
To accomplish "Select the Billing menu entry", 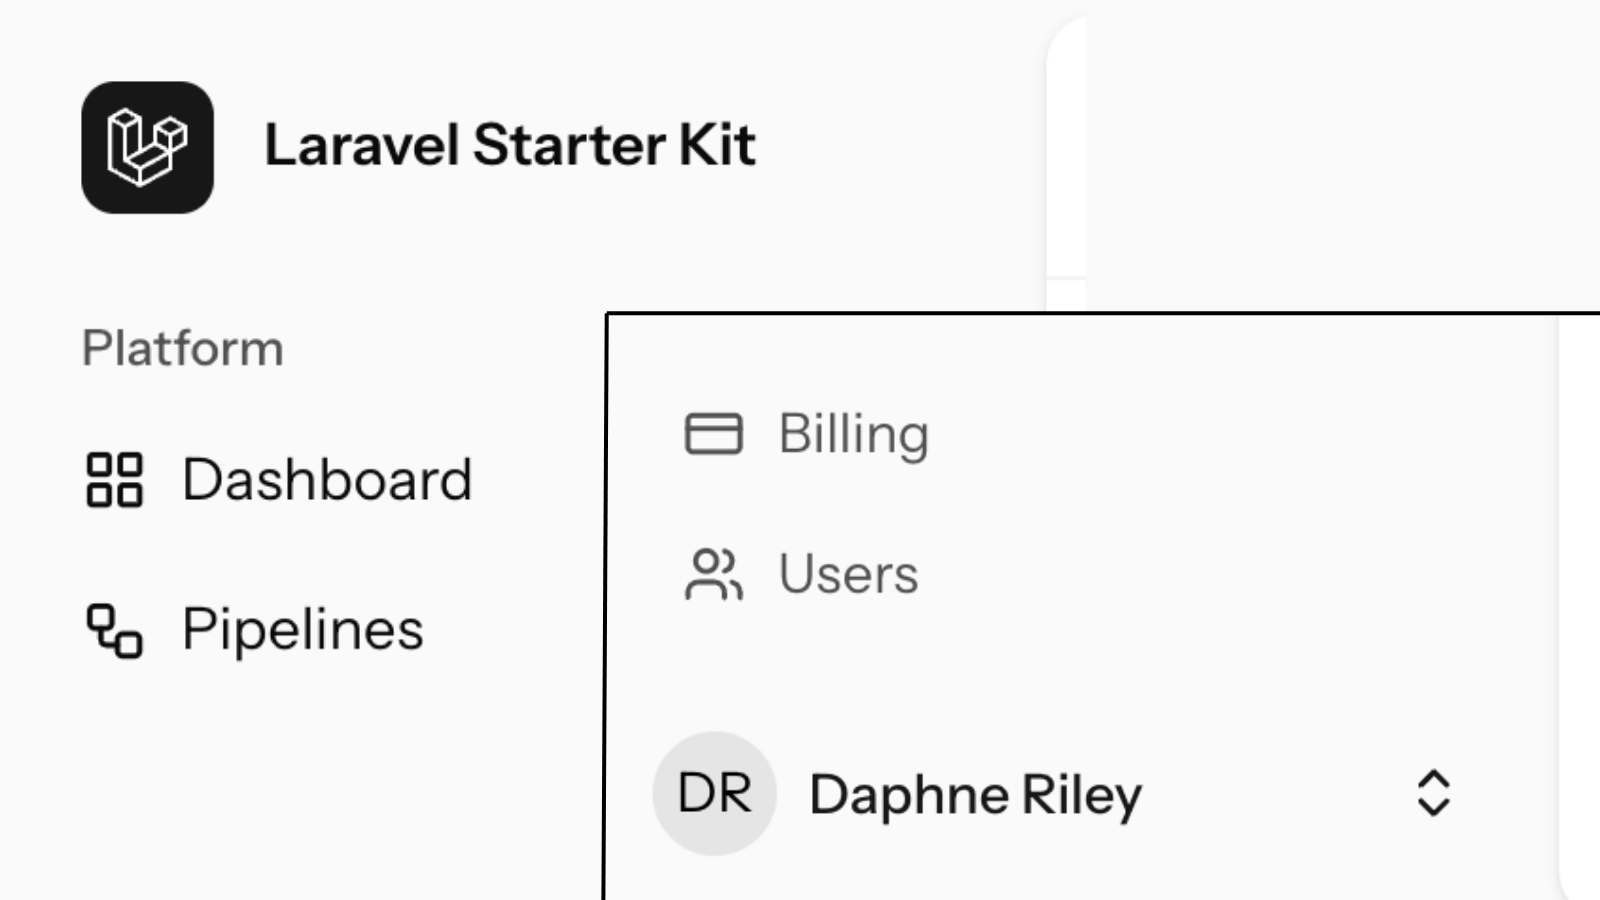I will click(x=853, y=434).
